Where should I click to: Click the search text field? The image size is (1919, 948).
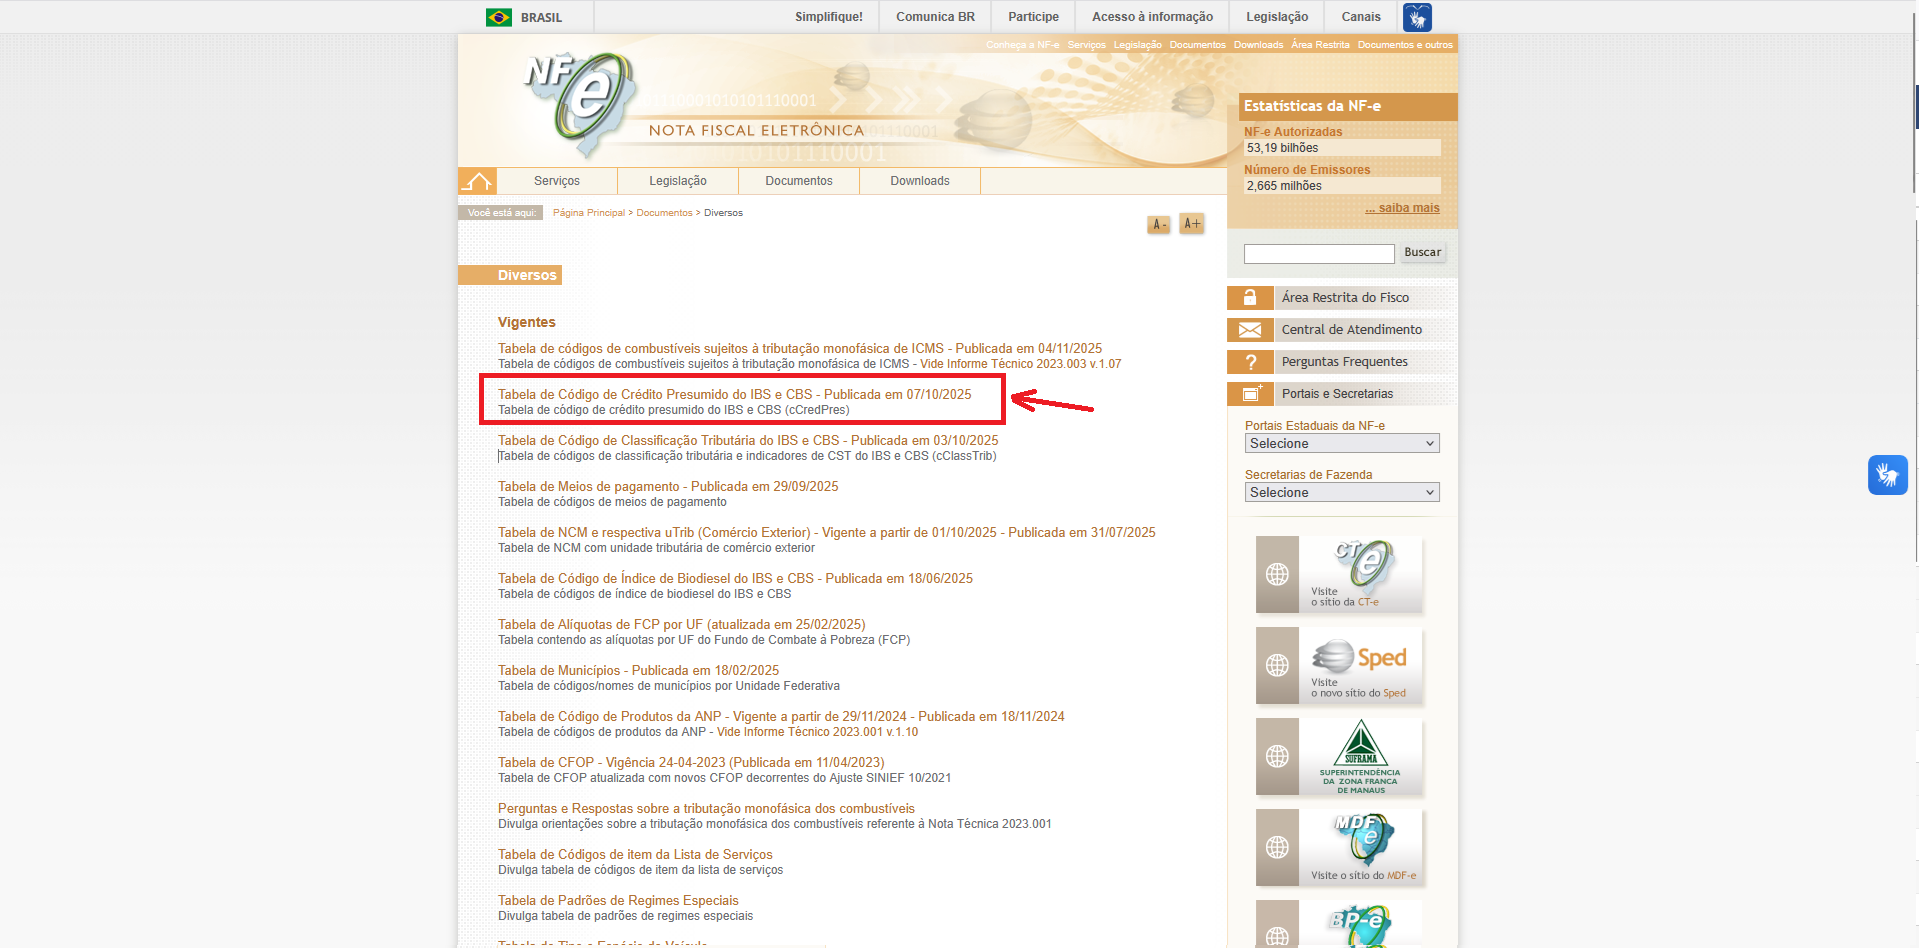pyautogui.click(x=1318, y=254)
